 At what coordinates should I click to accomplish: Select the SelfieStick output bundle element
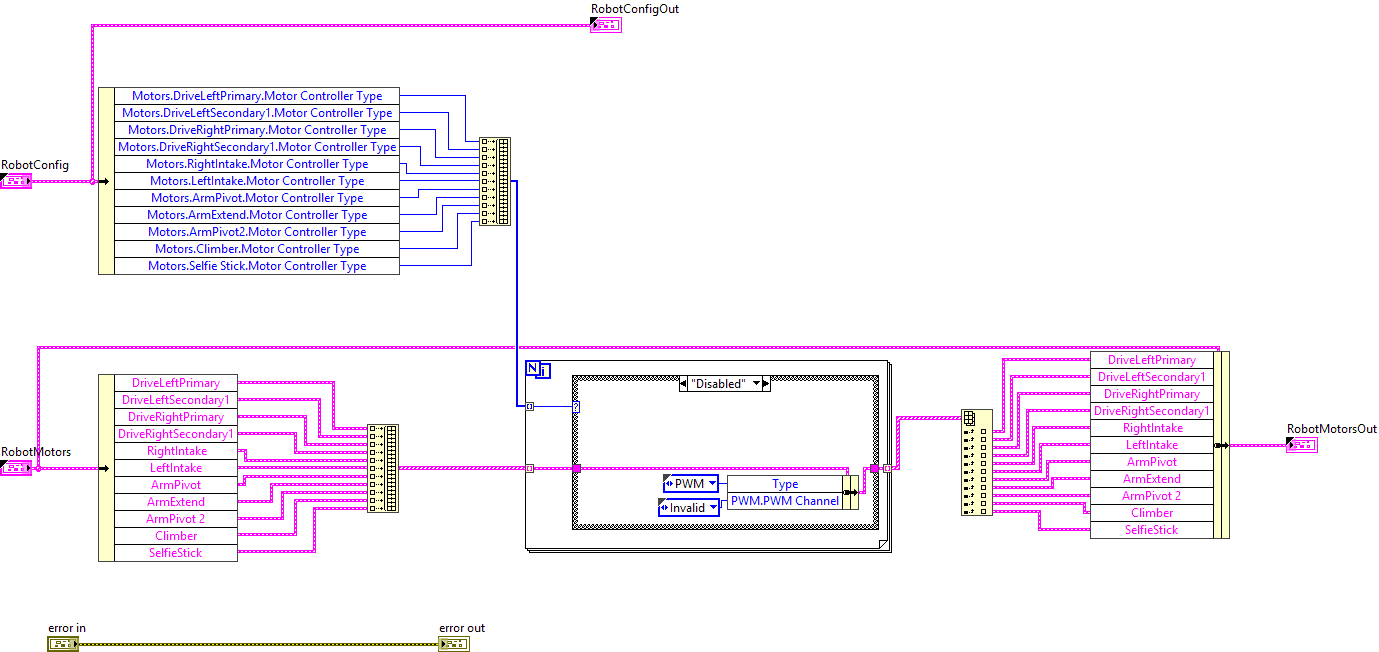(1151, 530)
